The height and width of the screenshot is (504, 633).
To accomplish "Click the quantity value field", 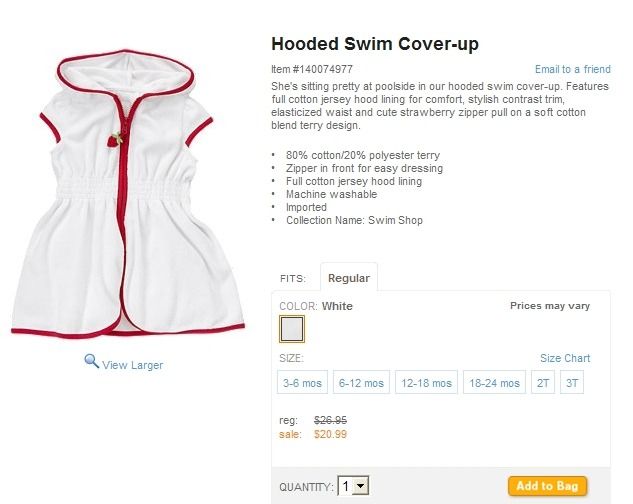I will point(346,486).
